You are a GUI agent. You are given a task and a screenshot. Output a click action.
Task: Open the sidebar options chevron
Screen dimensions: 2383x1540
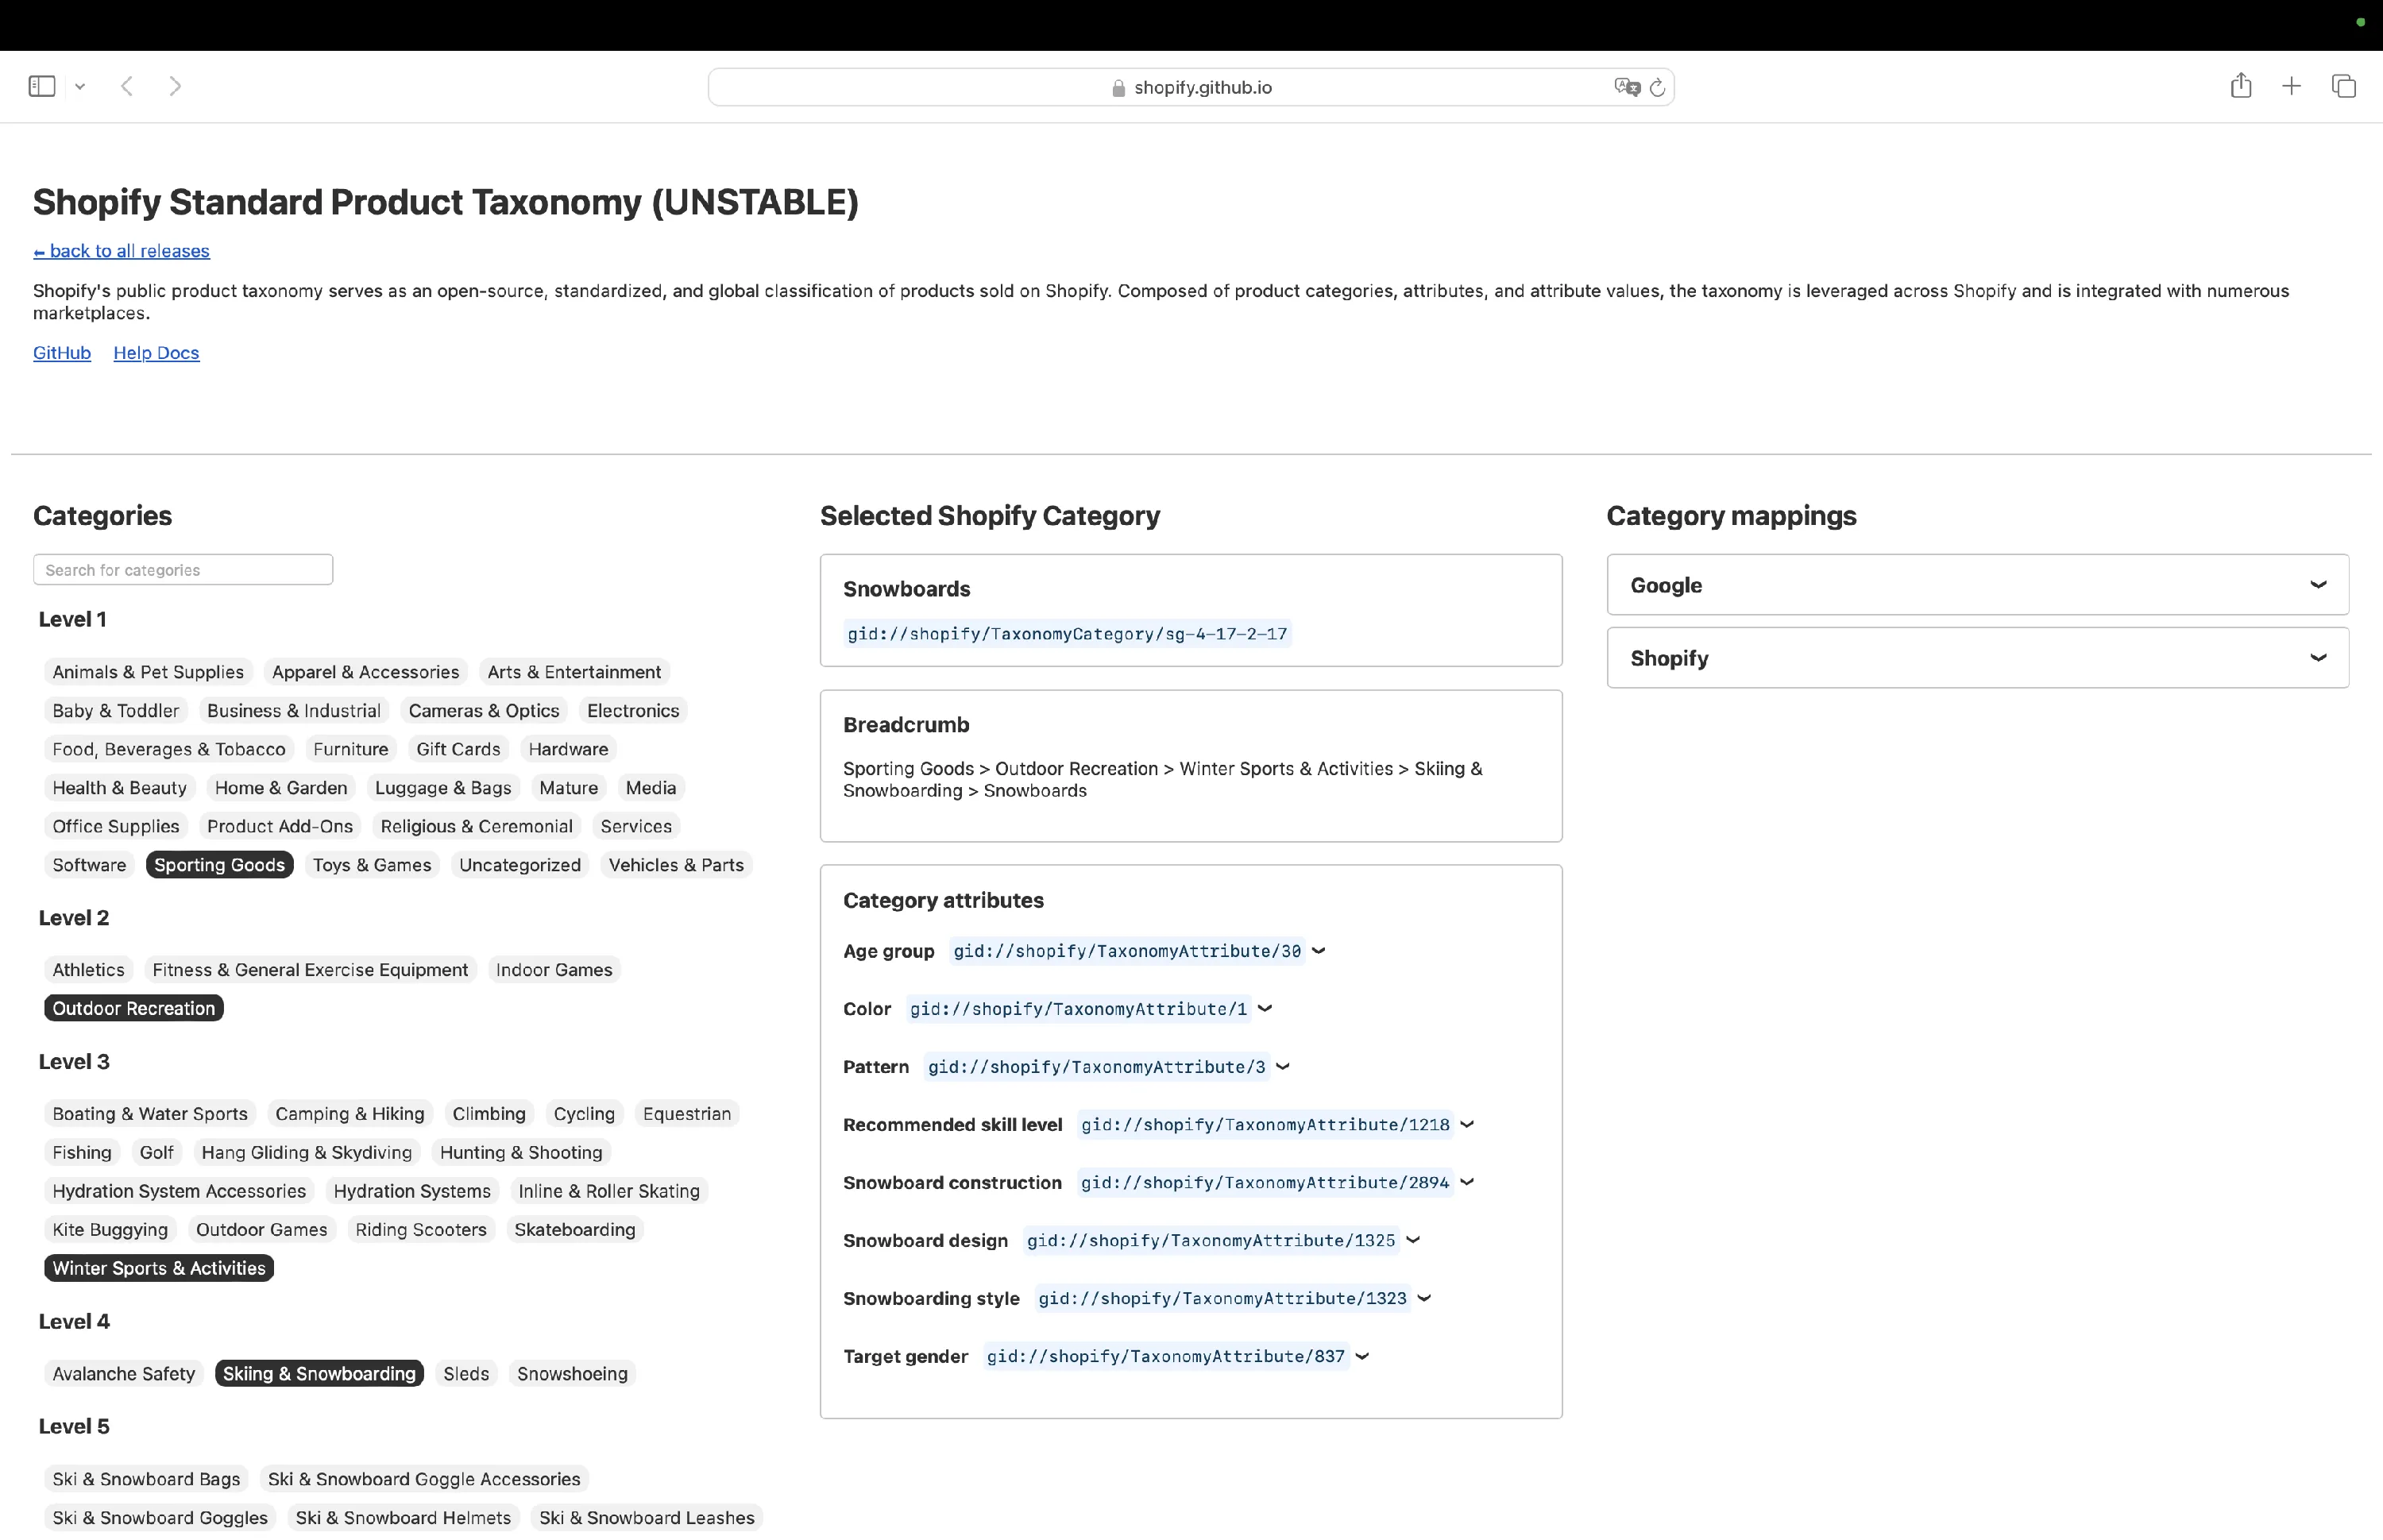pyautogui.click(x=80, y=87)
